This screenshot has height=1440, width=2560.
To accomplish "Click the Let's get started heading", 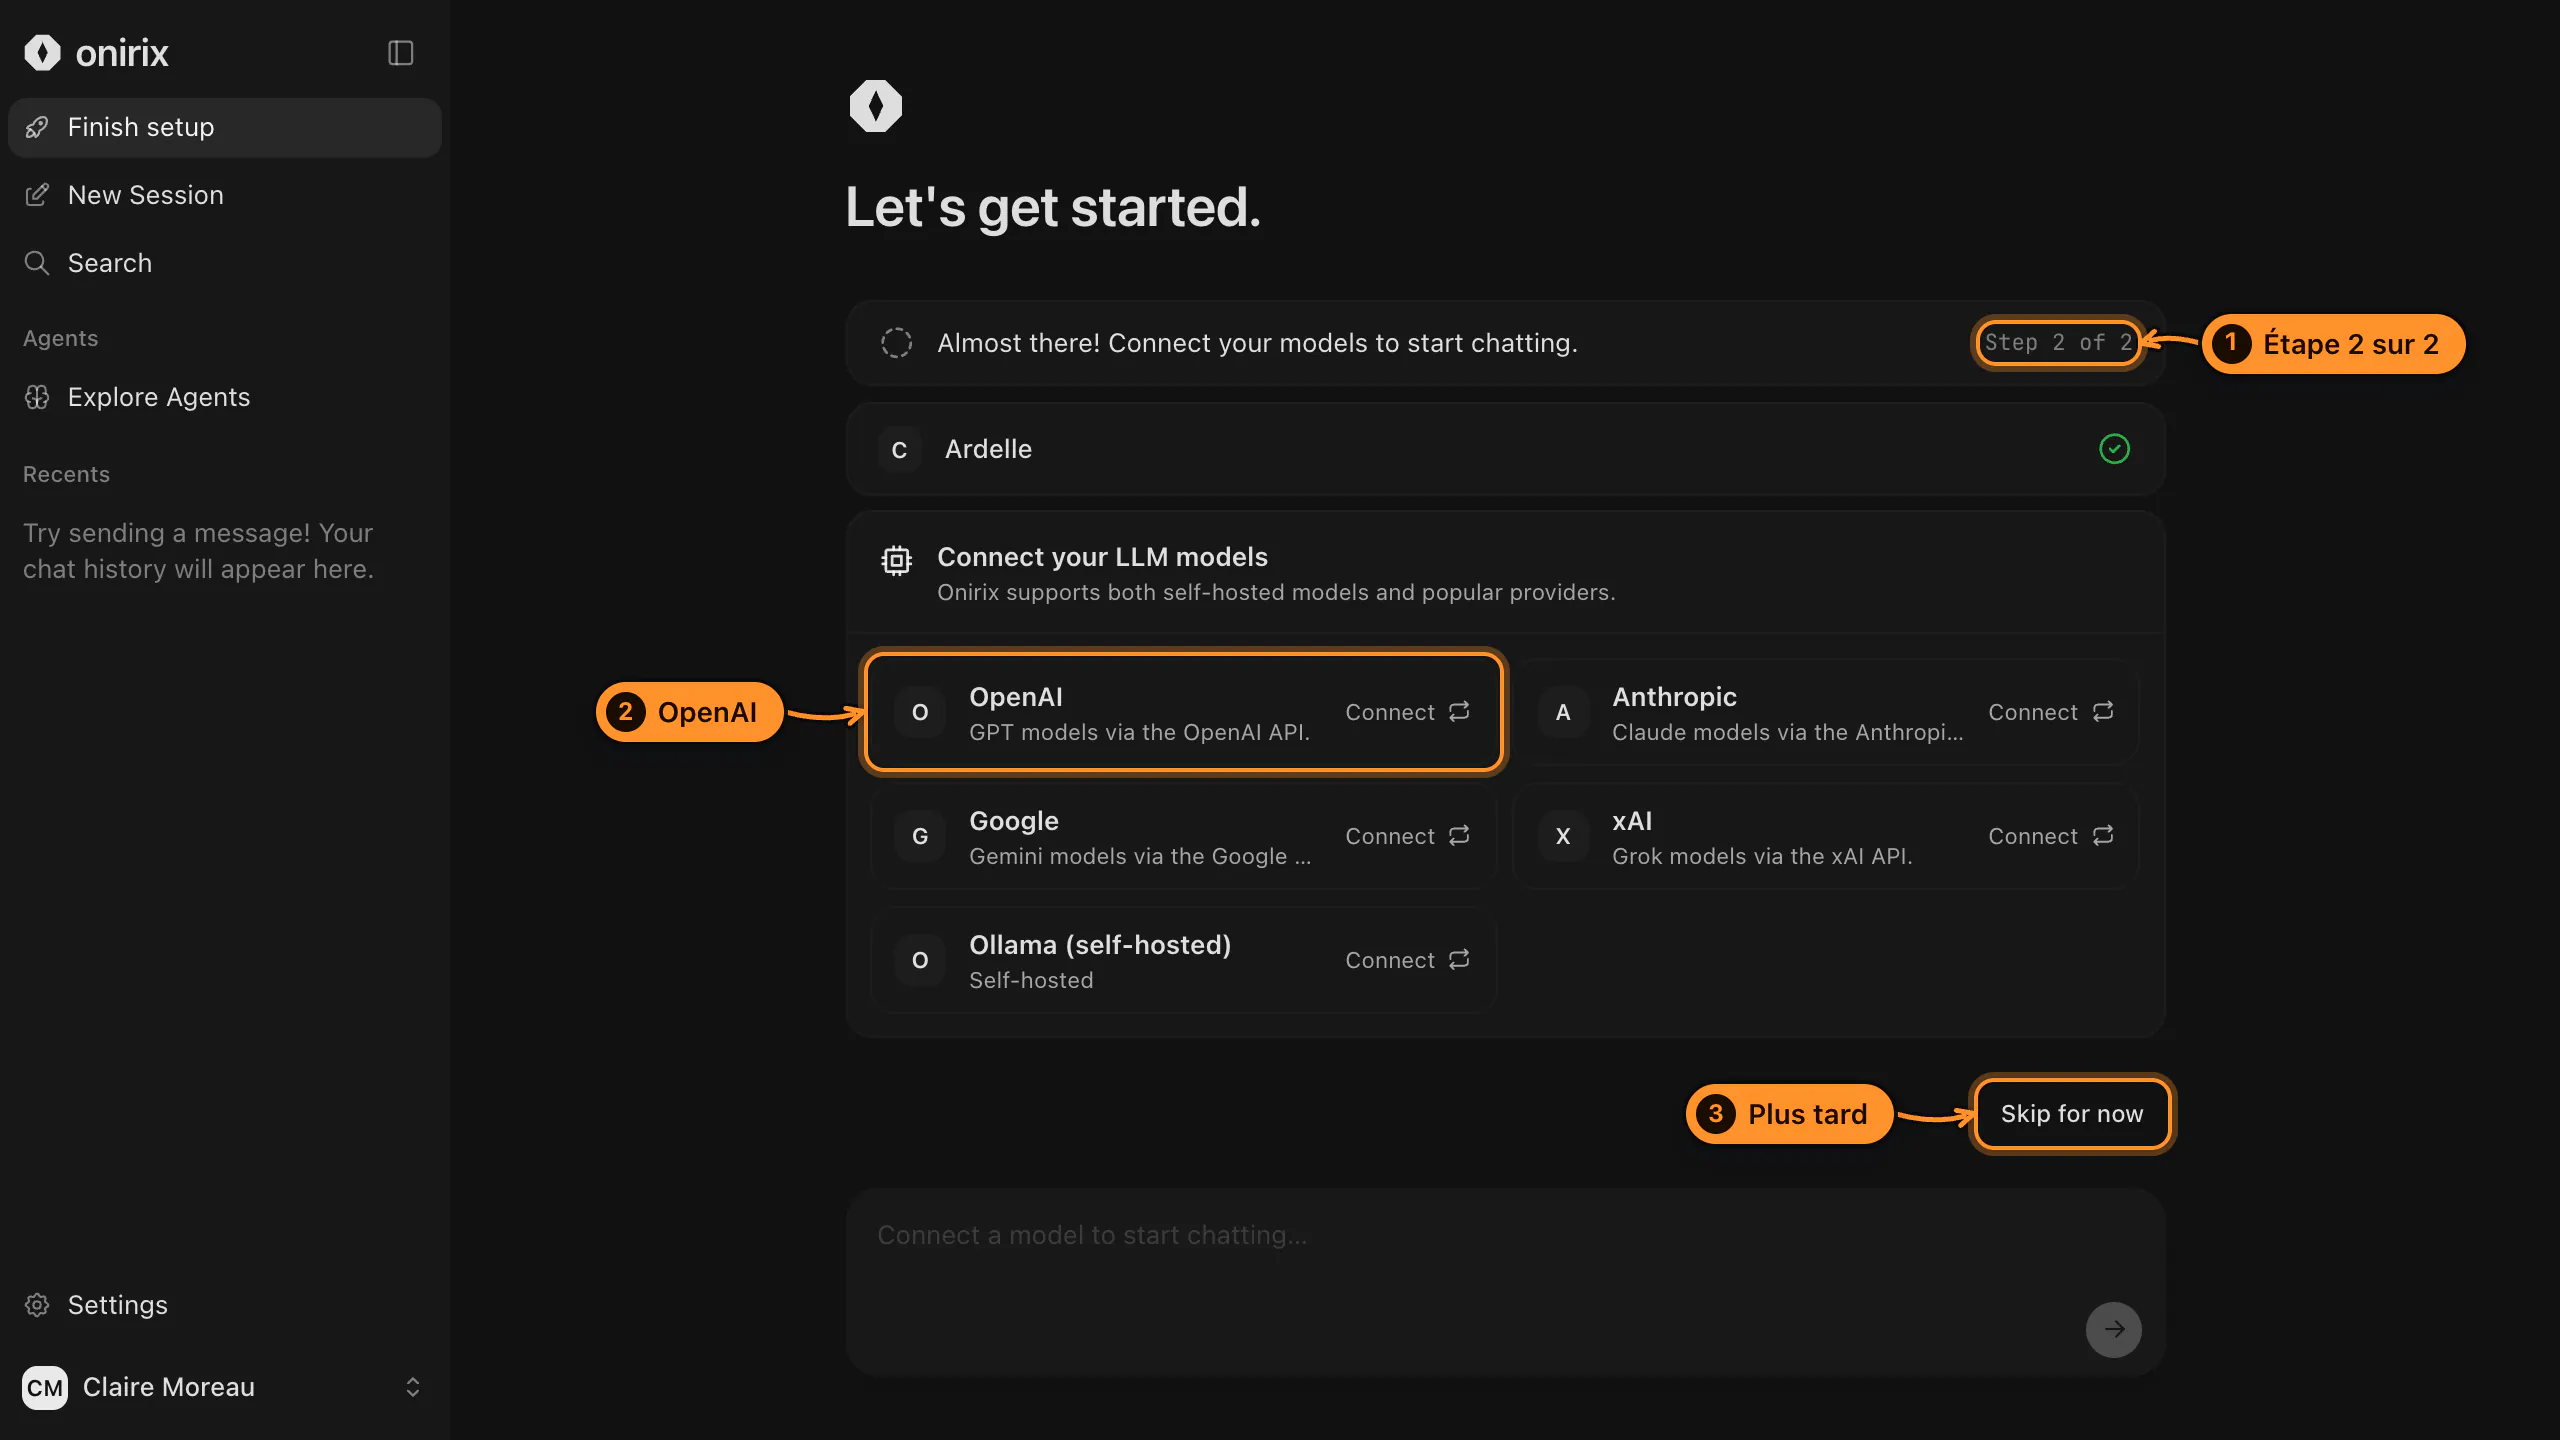I will 1053,208.
